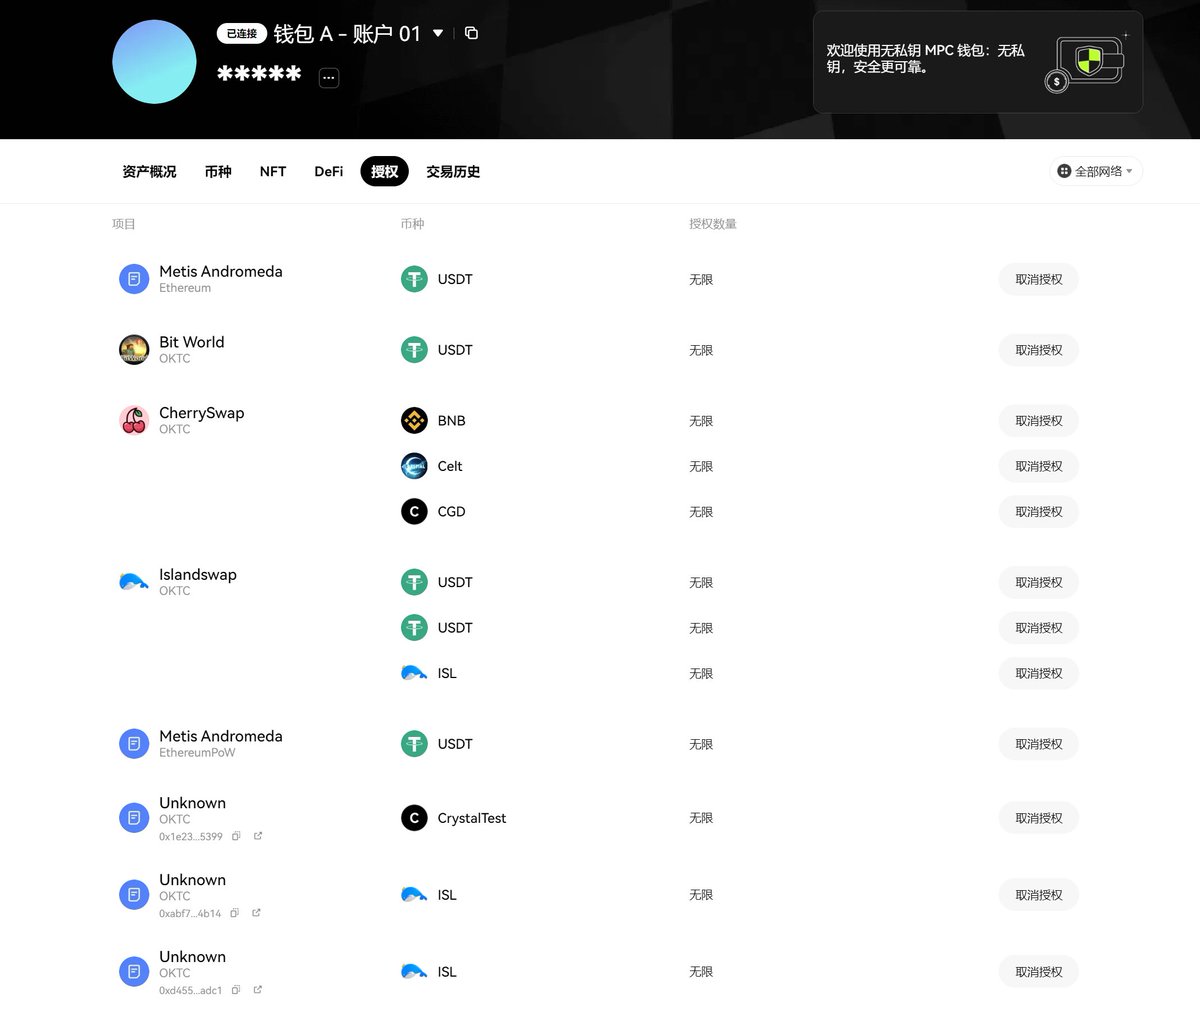Click the Celt token icon
The height and width of the screenshot is (1012, 1200).
(x=414, y=466)
